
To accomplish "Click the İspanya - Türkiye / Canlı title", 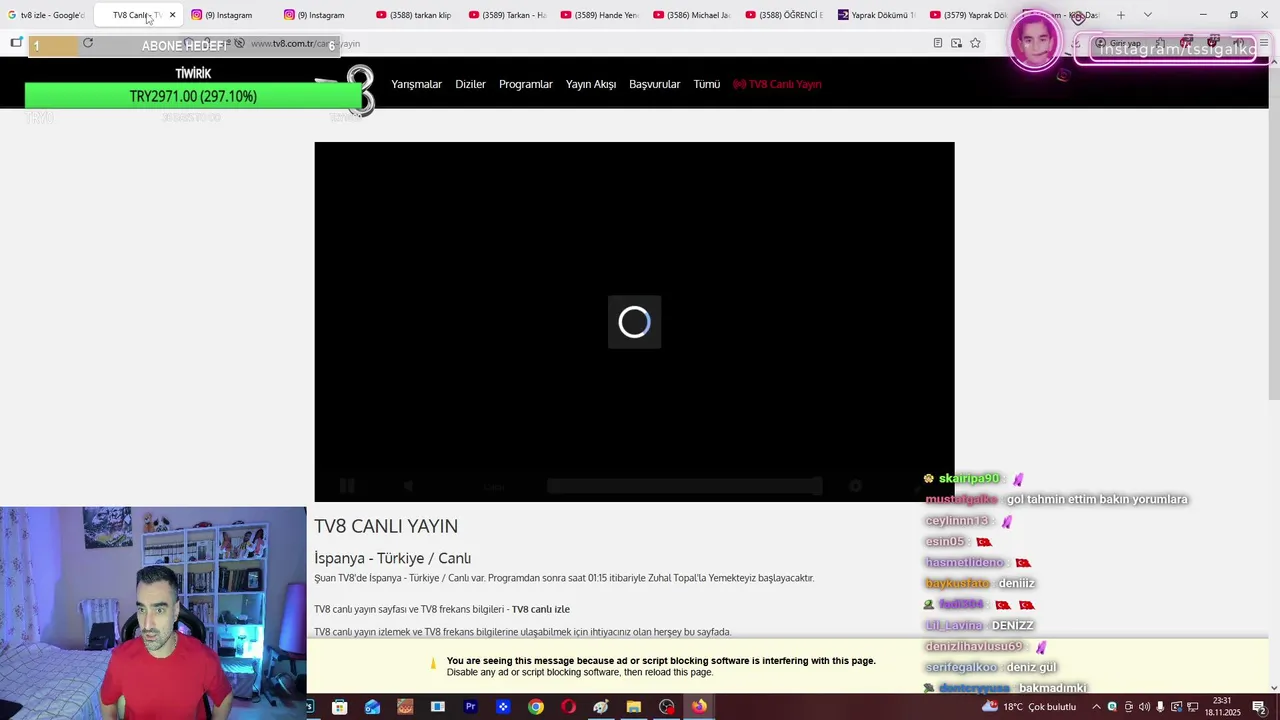I will (x=392, y=558).
